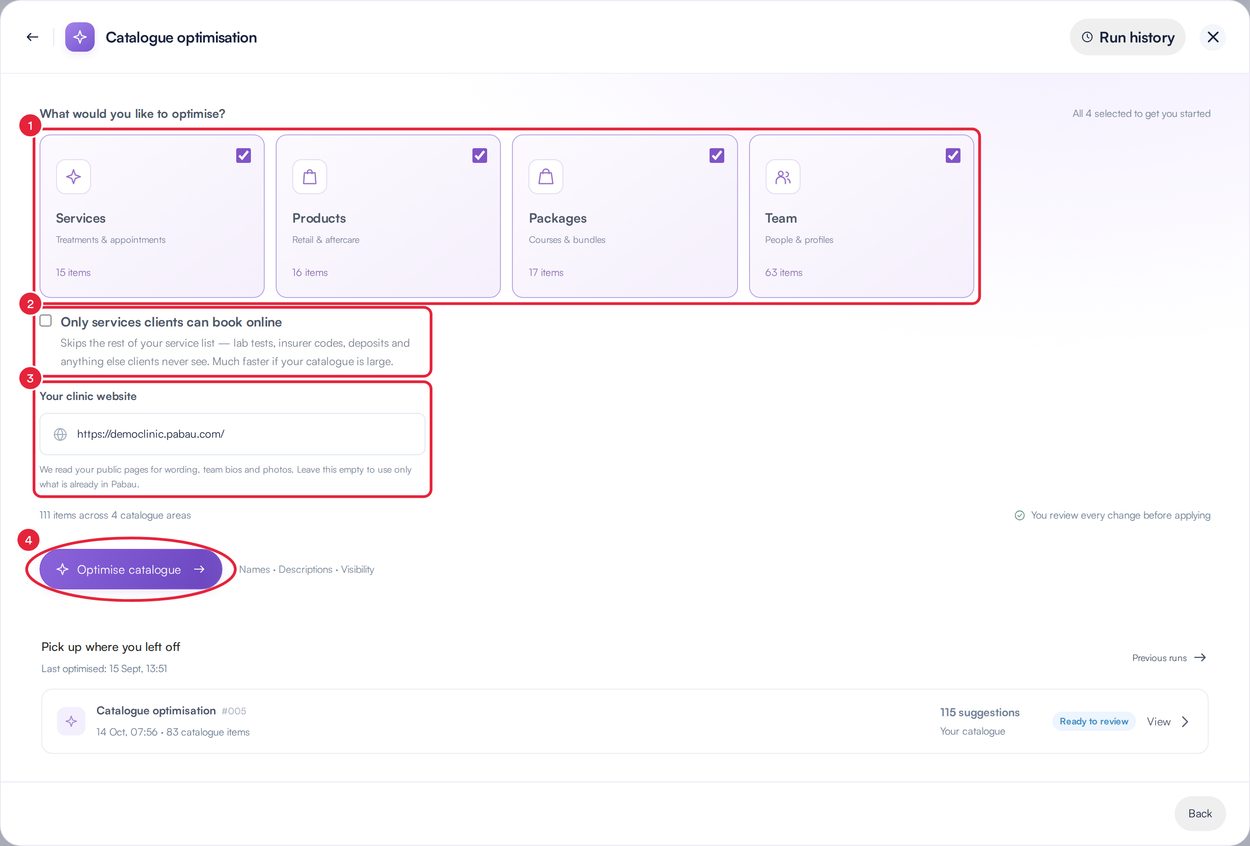Image resolution: width=1250 pixels, height=846 pixels.
Task: Focus the clinic website URL field
Action: [x=232, y=434]
